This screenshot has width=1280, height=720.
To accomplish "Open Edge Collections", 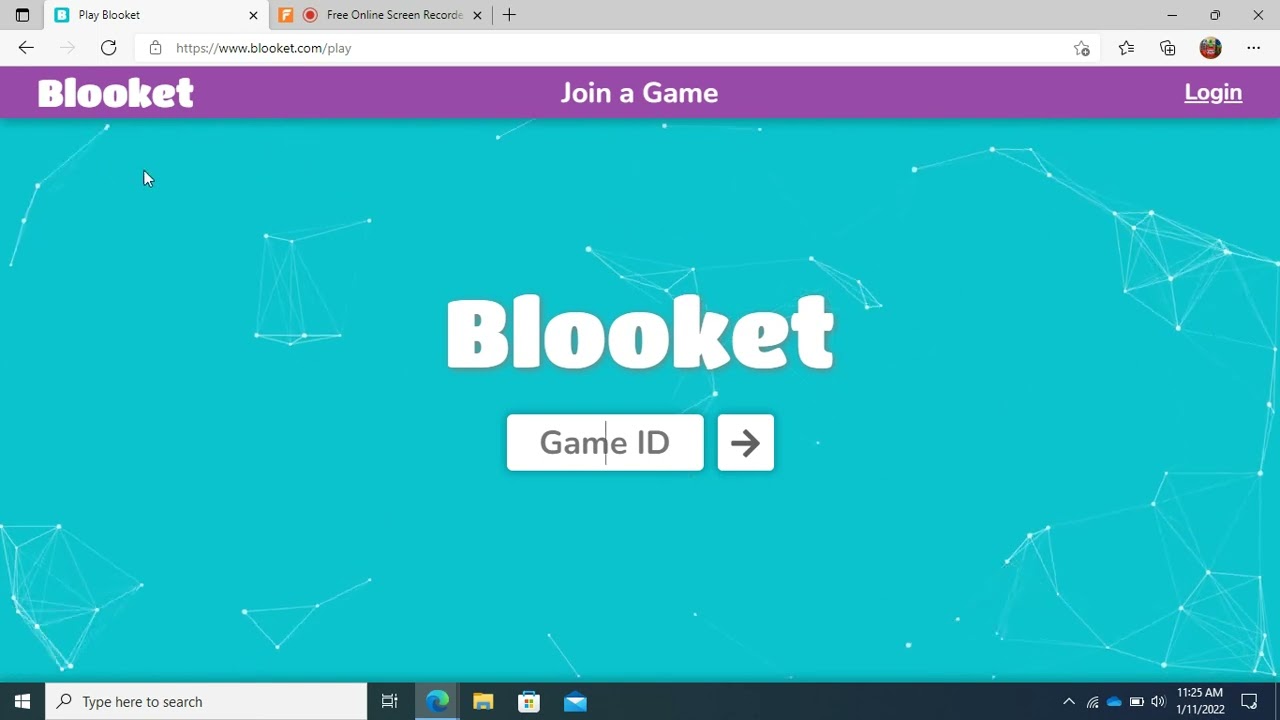I will (1168, 48).
